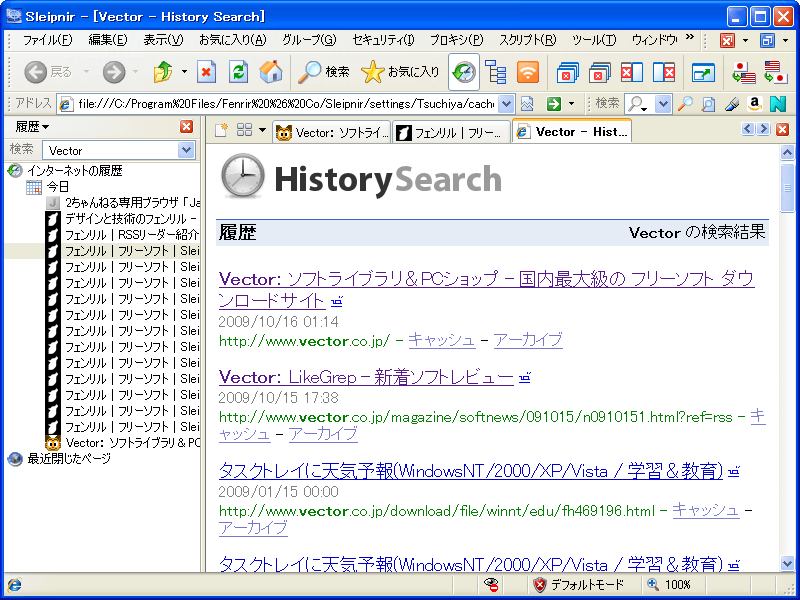This screenshot has width=800, height=600.
Task: Open アーカイブ link for www.vector.co.jp/
Action: 528,340
